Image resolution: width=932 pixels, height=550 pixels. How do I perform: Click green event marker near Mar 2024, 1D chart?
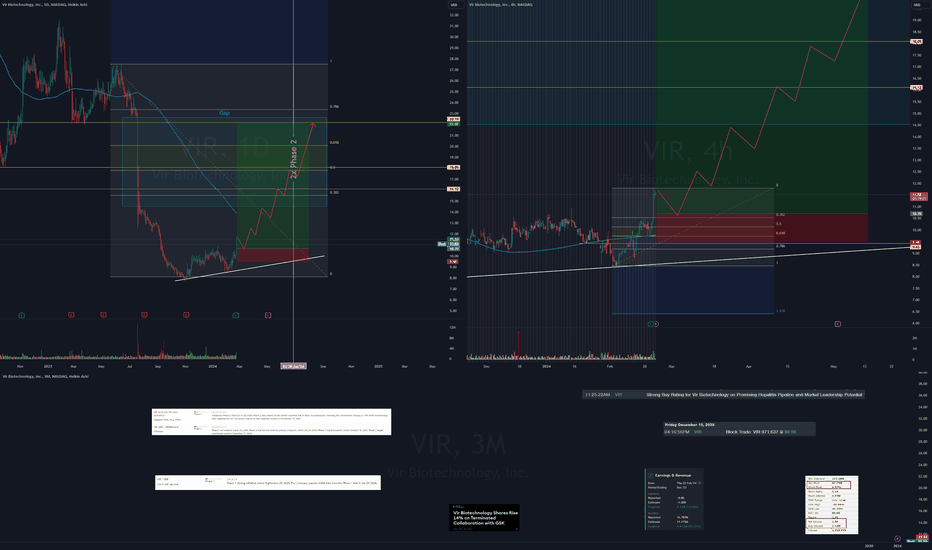[x=236, y=315]
